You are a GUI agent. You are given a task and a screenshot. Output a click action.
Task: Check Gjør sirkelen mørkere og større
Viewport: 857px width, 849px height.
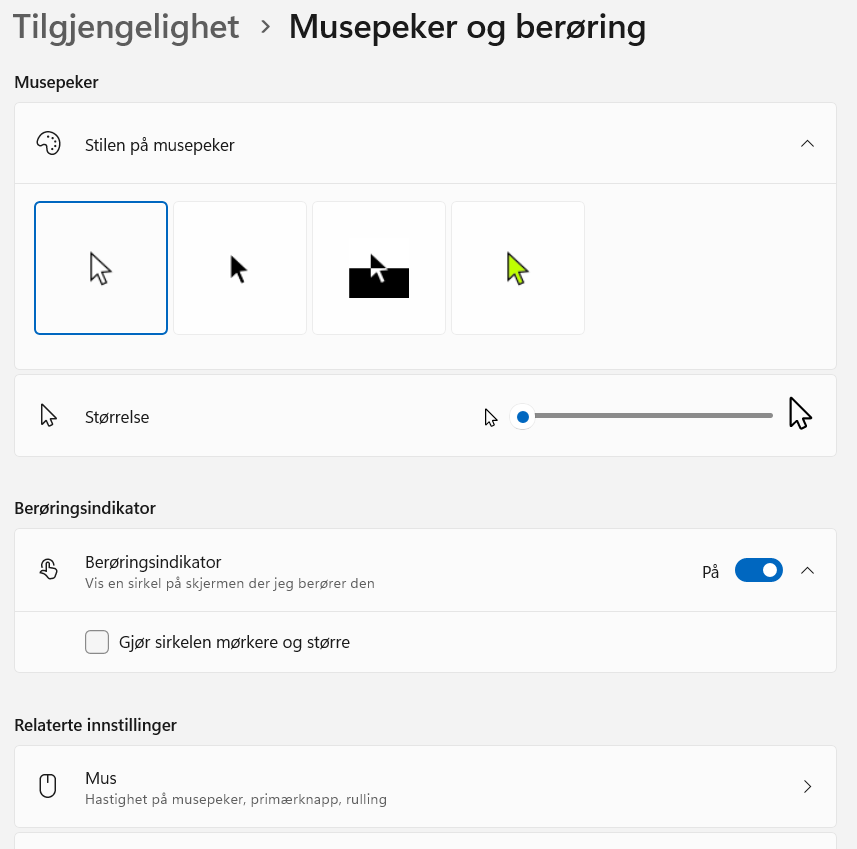(97, 642)
